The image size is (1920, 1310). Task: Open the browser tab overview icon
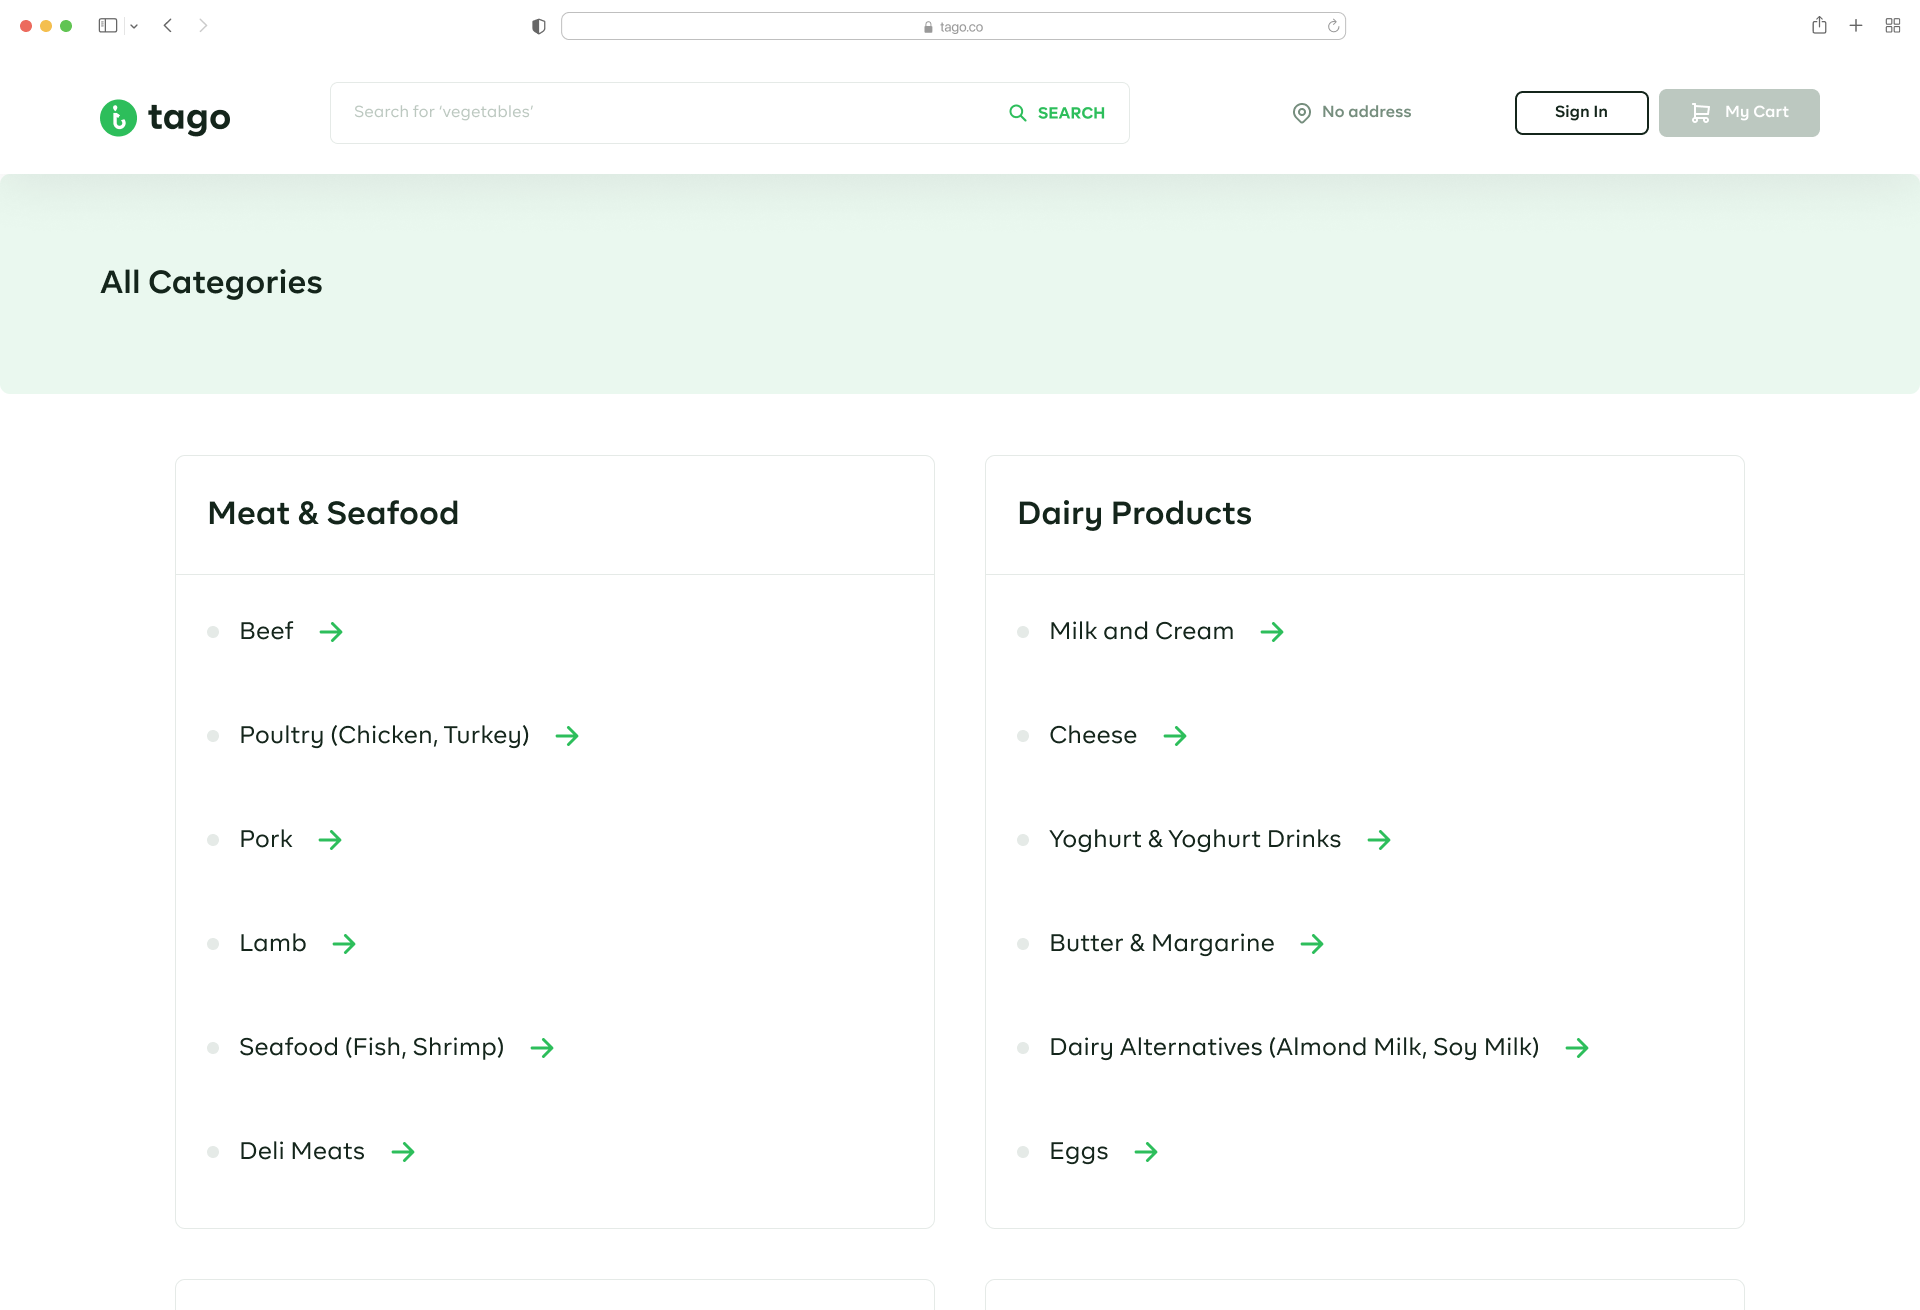[1893, 26]
